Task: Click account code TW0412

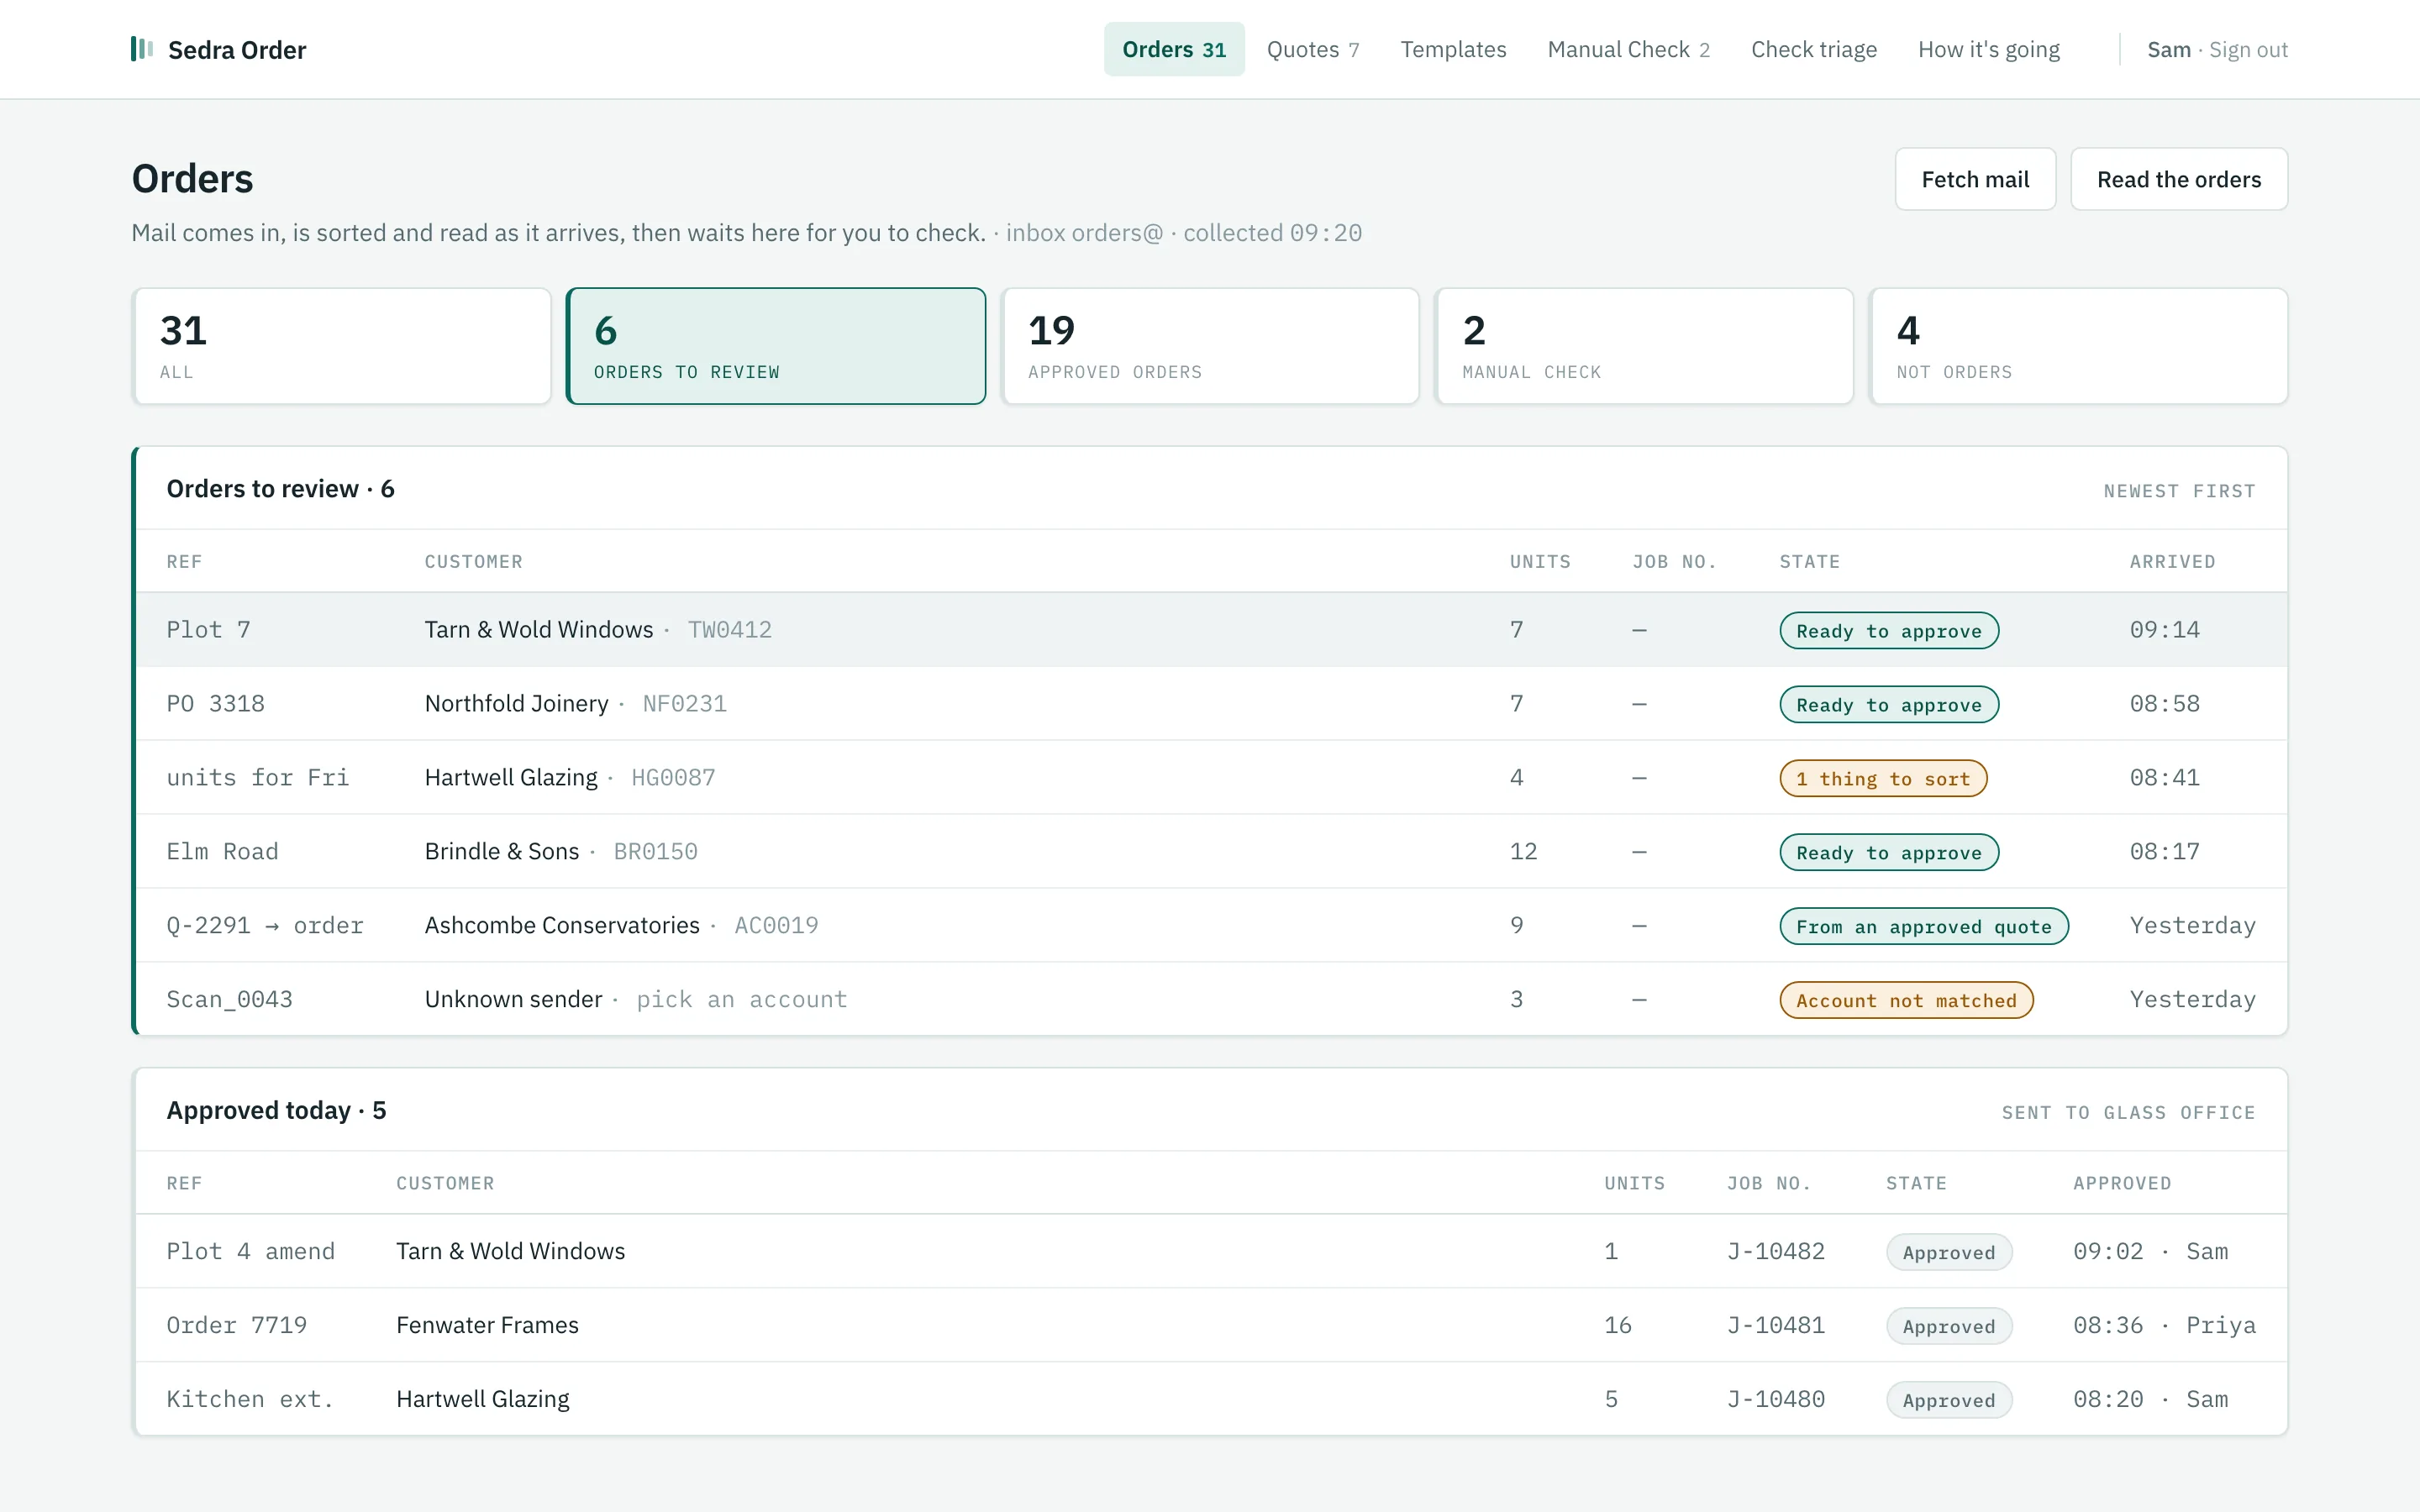Action: 730,630
